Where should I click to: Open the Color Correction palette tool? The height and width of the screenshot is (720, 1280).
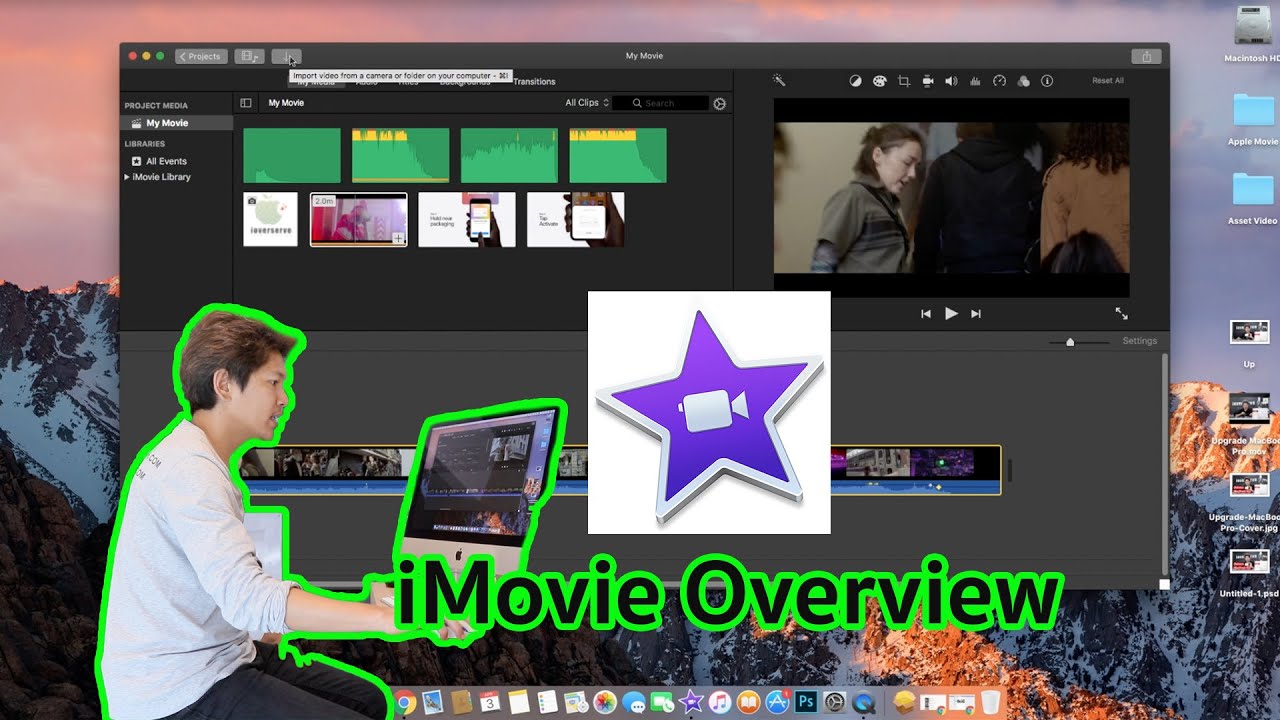880,81
